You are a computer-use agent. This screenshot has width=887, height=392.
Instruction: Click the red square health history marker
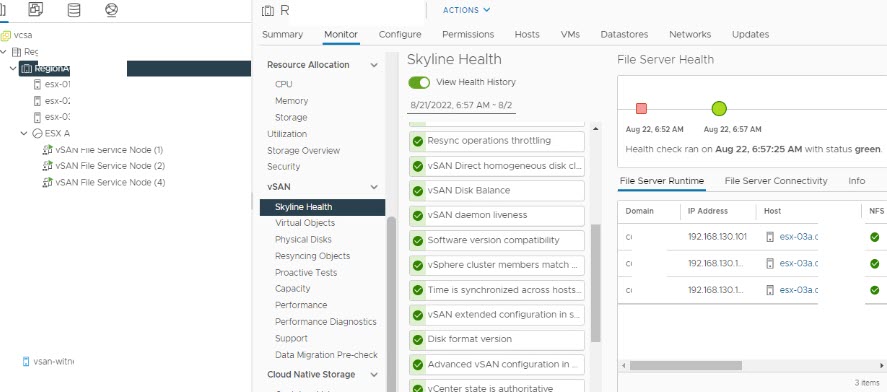point(641,109)
